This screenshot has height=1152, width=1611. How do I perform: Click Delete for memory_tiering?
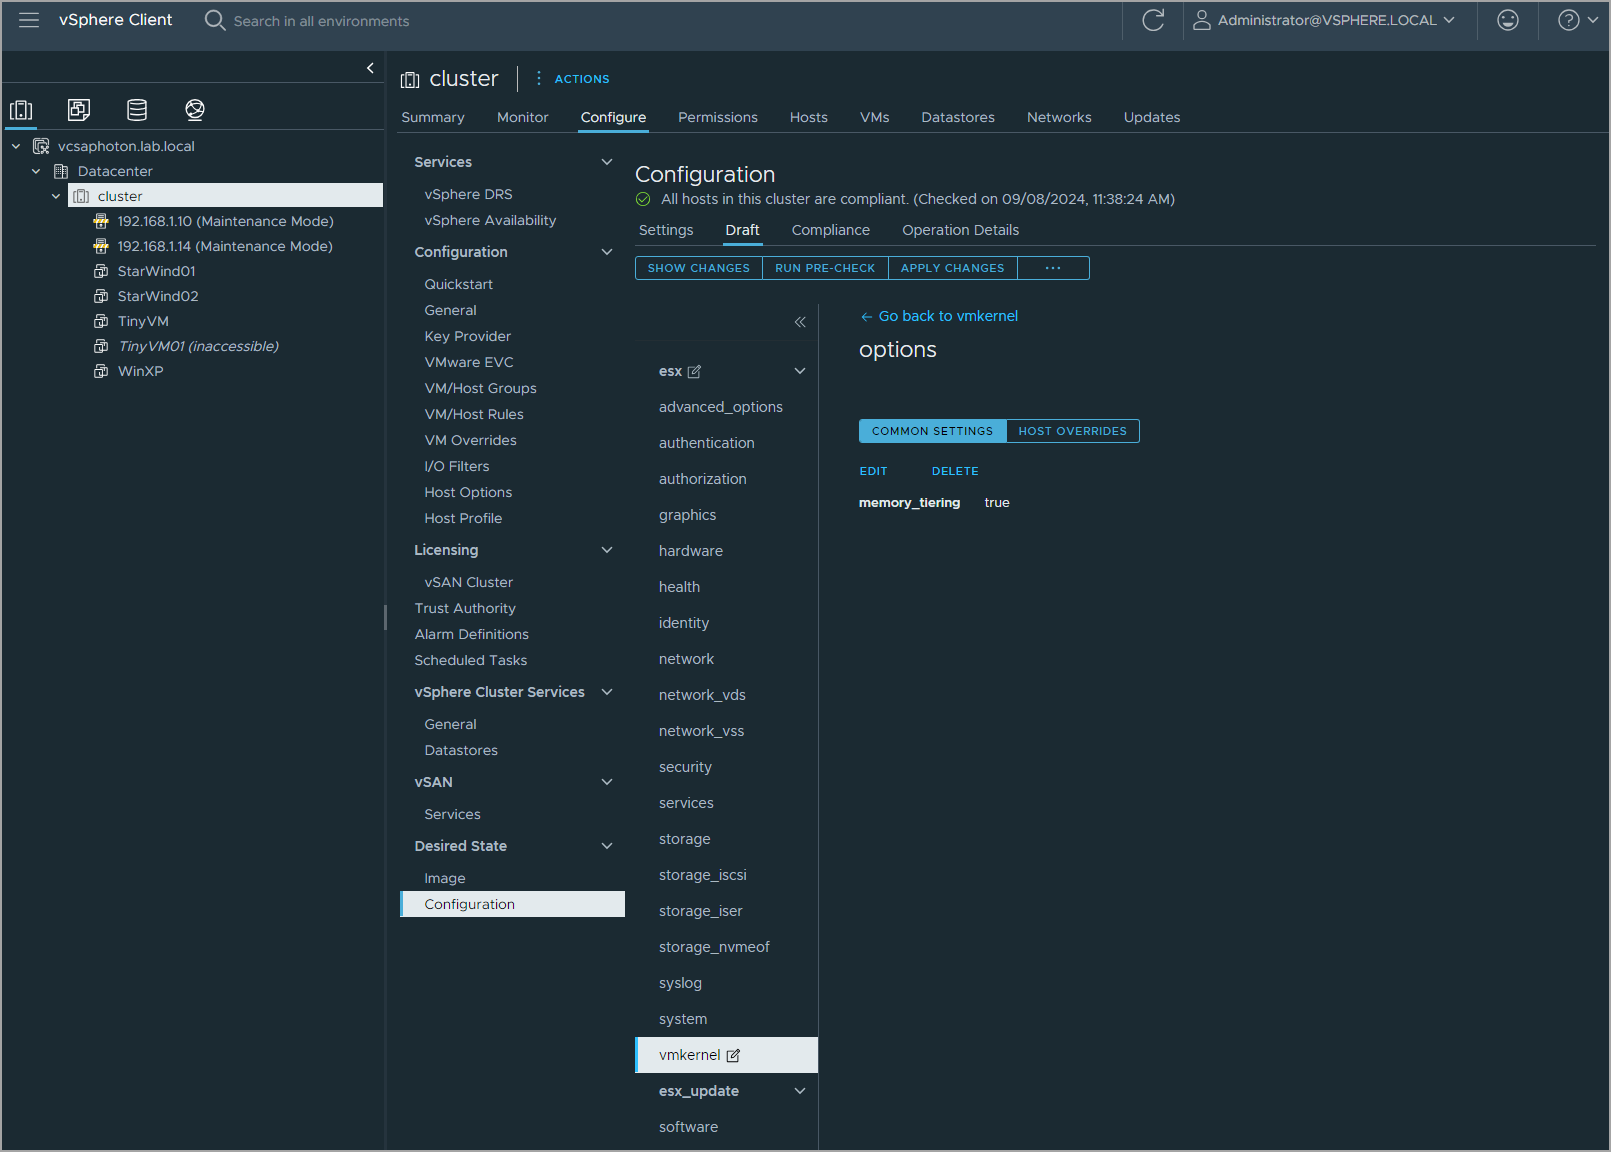955,471
